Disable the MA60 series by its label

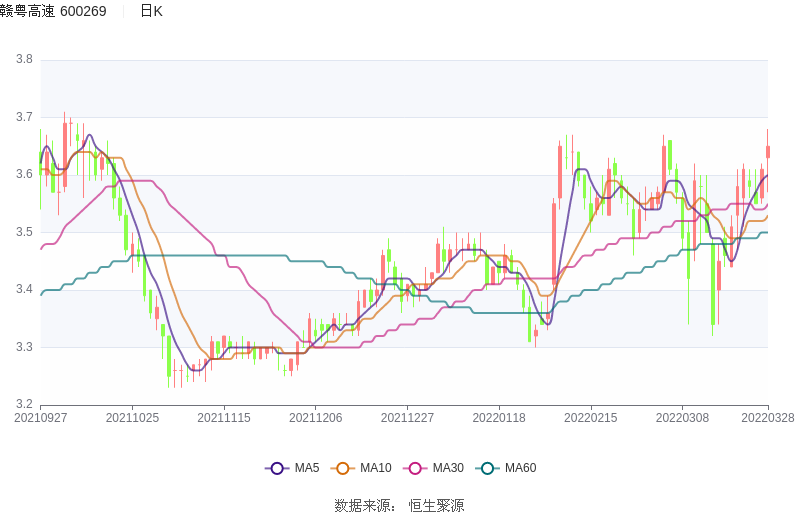[x=520, y=468]
